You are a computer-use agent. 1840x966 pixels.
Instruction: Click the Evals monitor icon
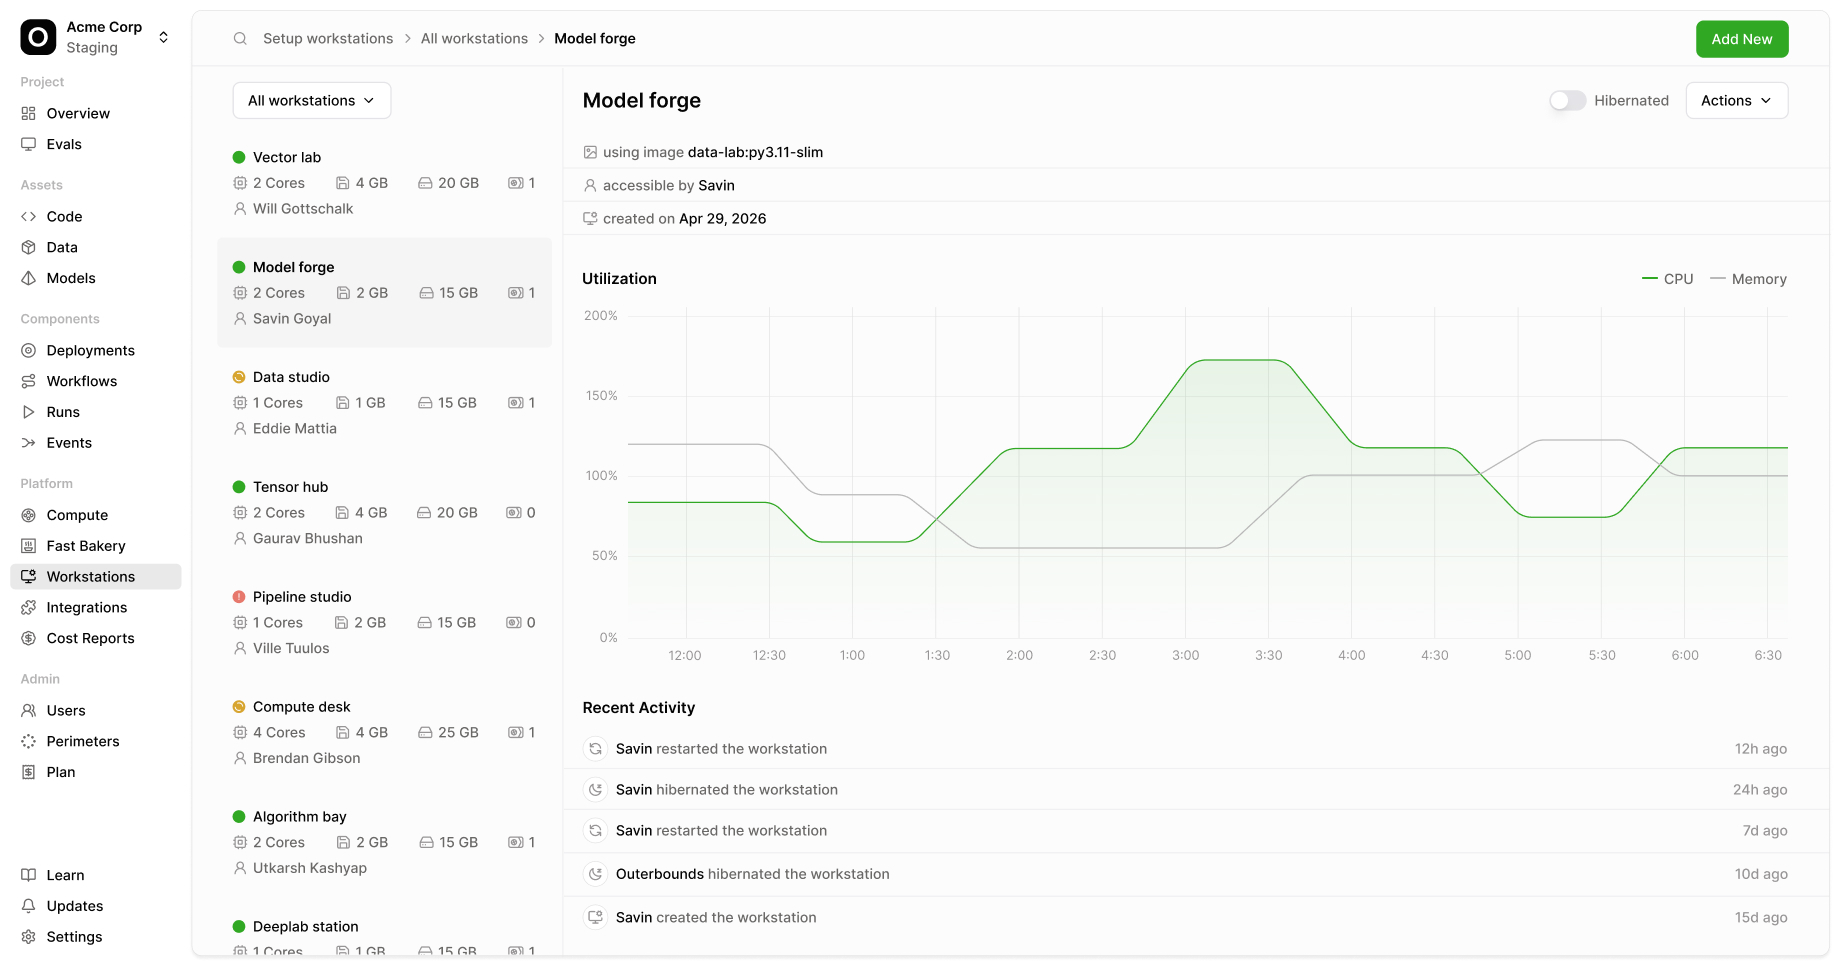(28, 144)
